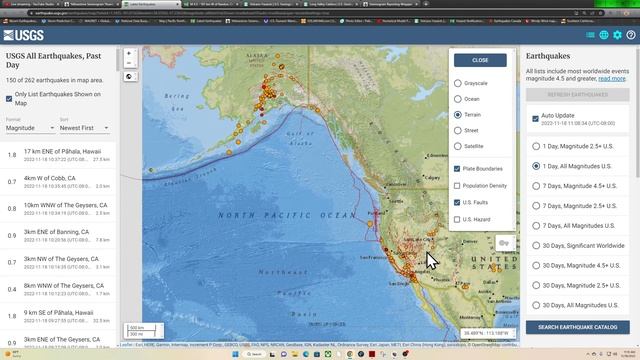Select the Ocean basemap option
Viewport: 640px width, 360px height.
(x=458, y=99)
